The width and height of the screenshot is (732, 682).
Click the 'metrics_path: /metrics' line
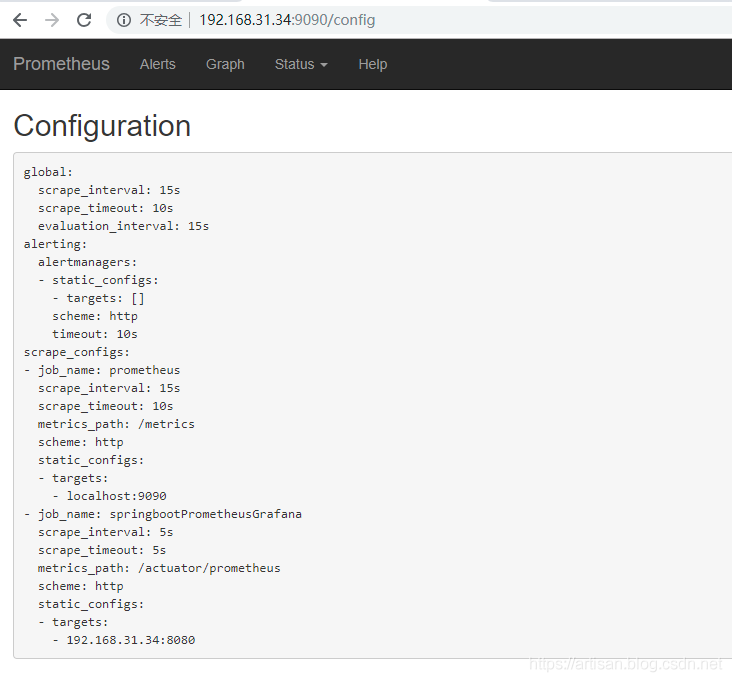pos(116,424)
